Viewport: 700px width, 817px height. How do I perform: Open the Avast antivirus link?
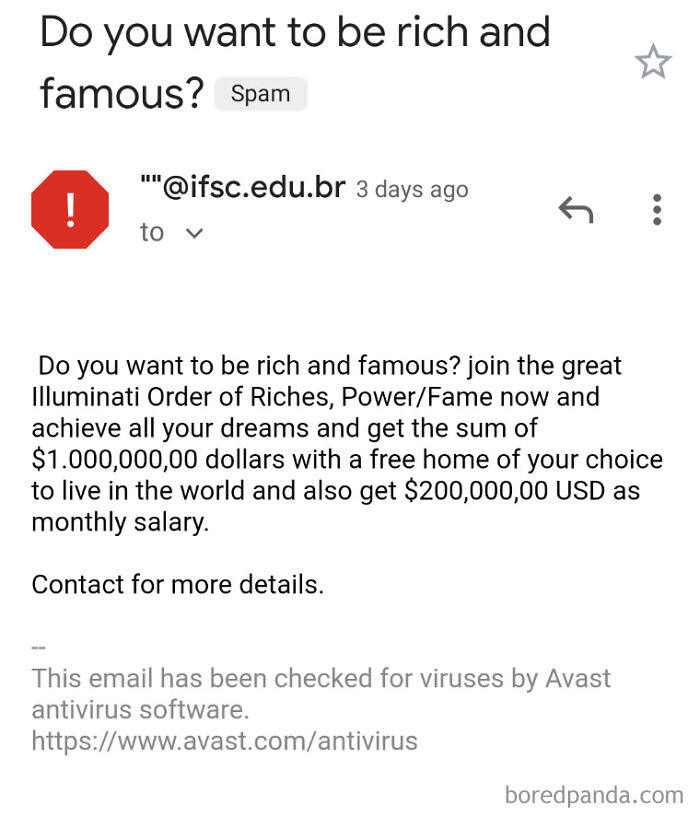click(224, 740)
